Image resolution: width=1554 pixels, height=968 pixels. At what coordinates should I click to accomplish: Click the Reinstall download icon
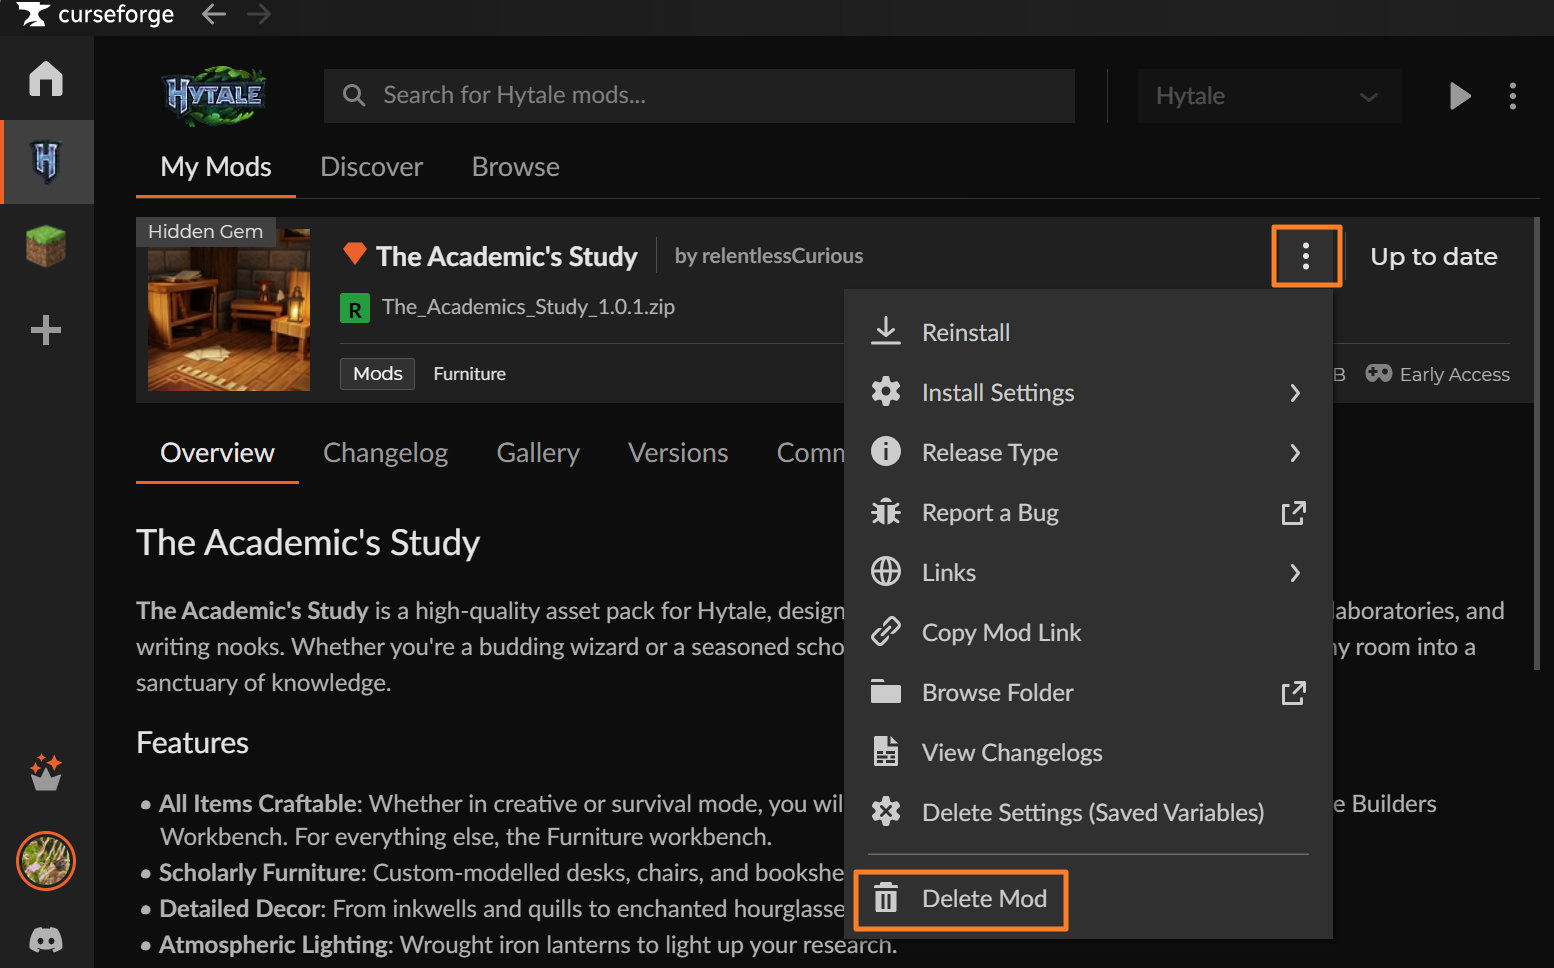pos(886,331)
